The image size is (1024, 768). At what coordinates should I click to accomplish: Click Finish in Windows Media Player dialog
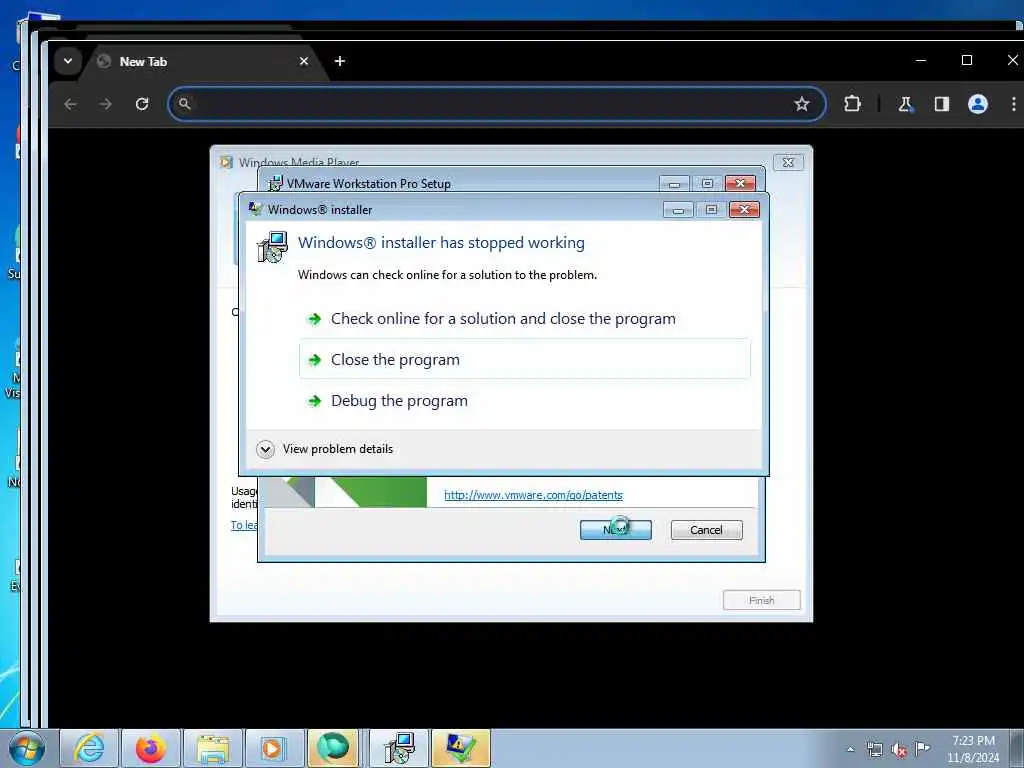(x=761, y=600)
